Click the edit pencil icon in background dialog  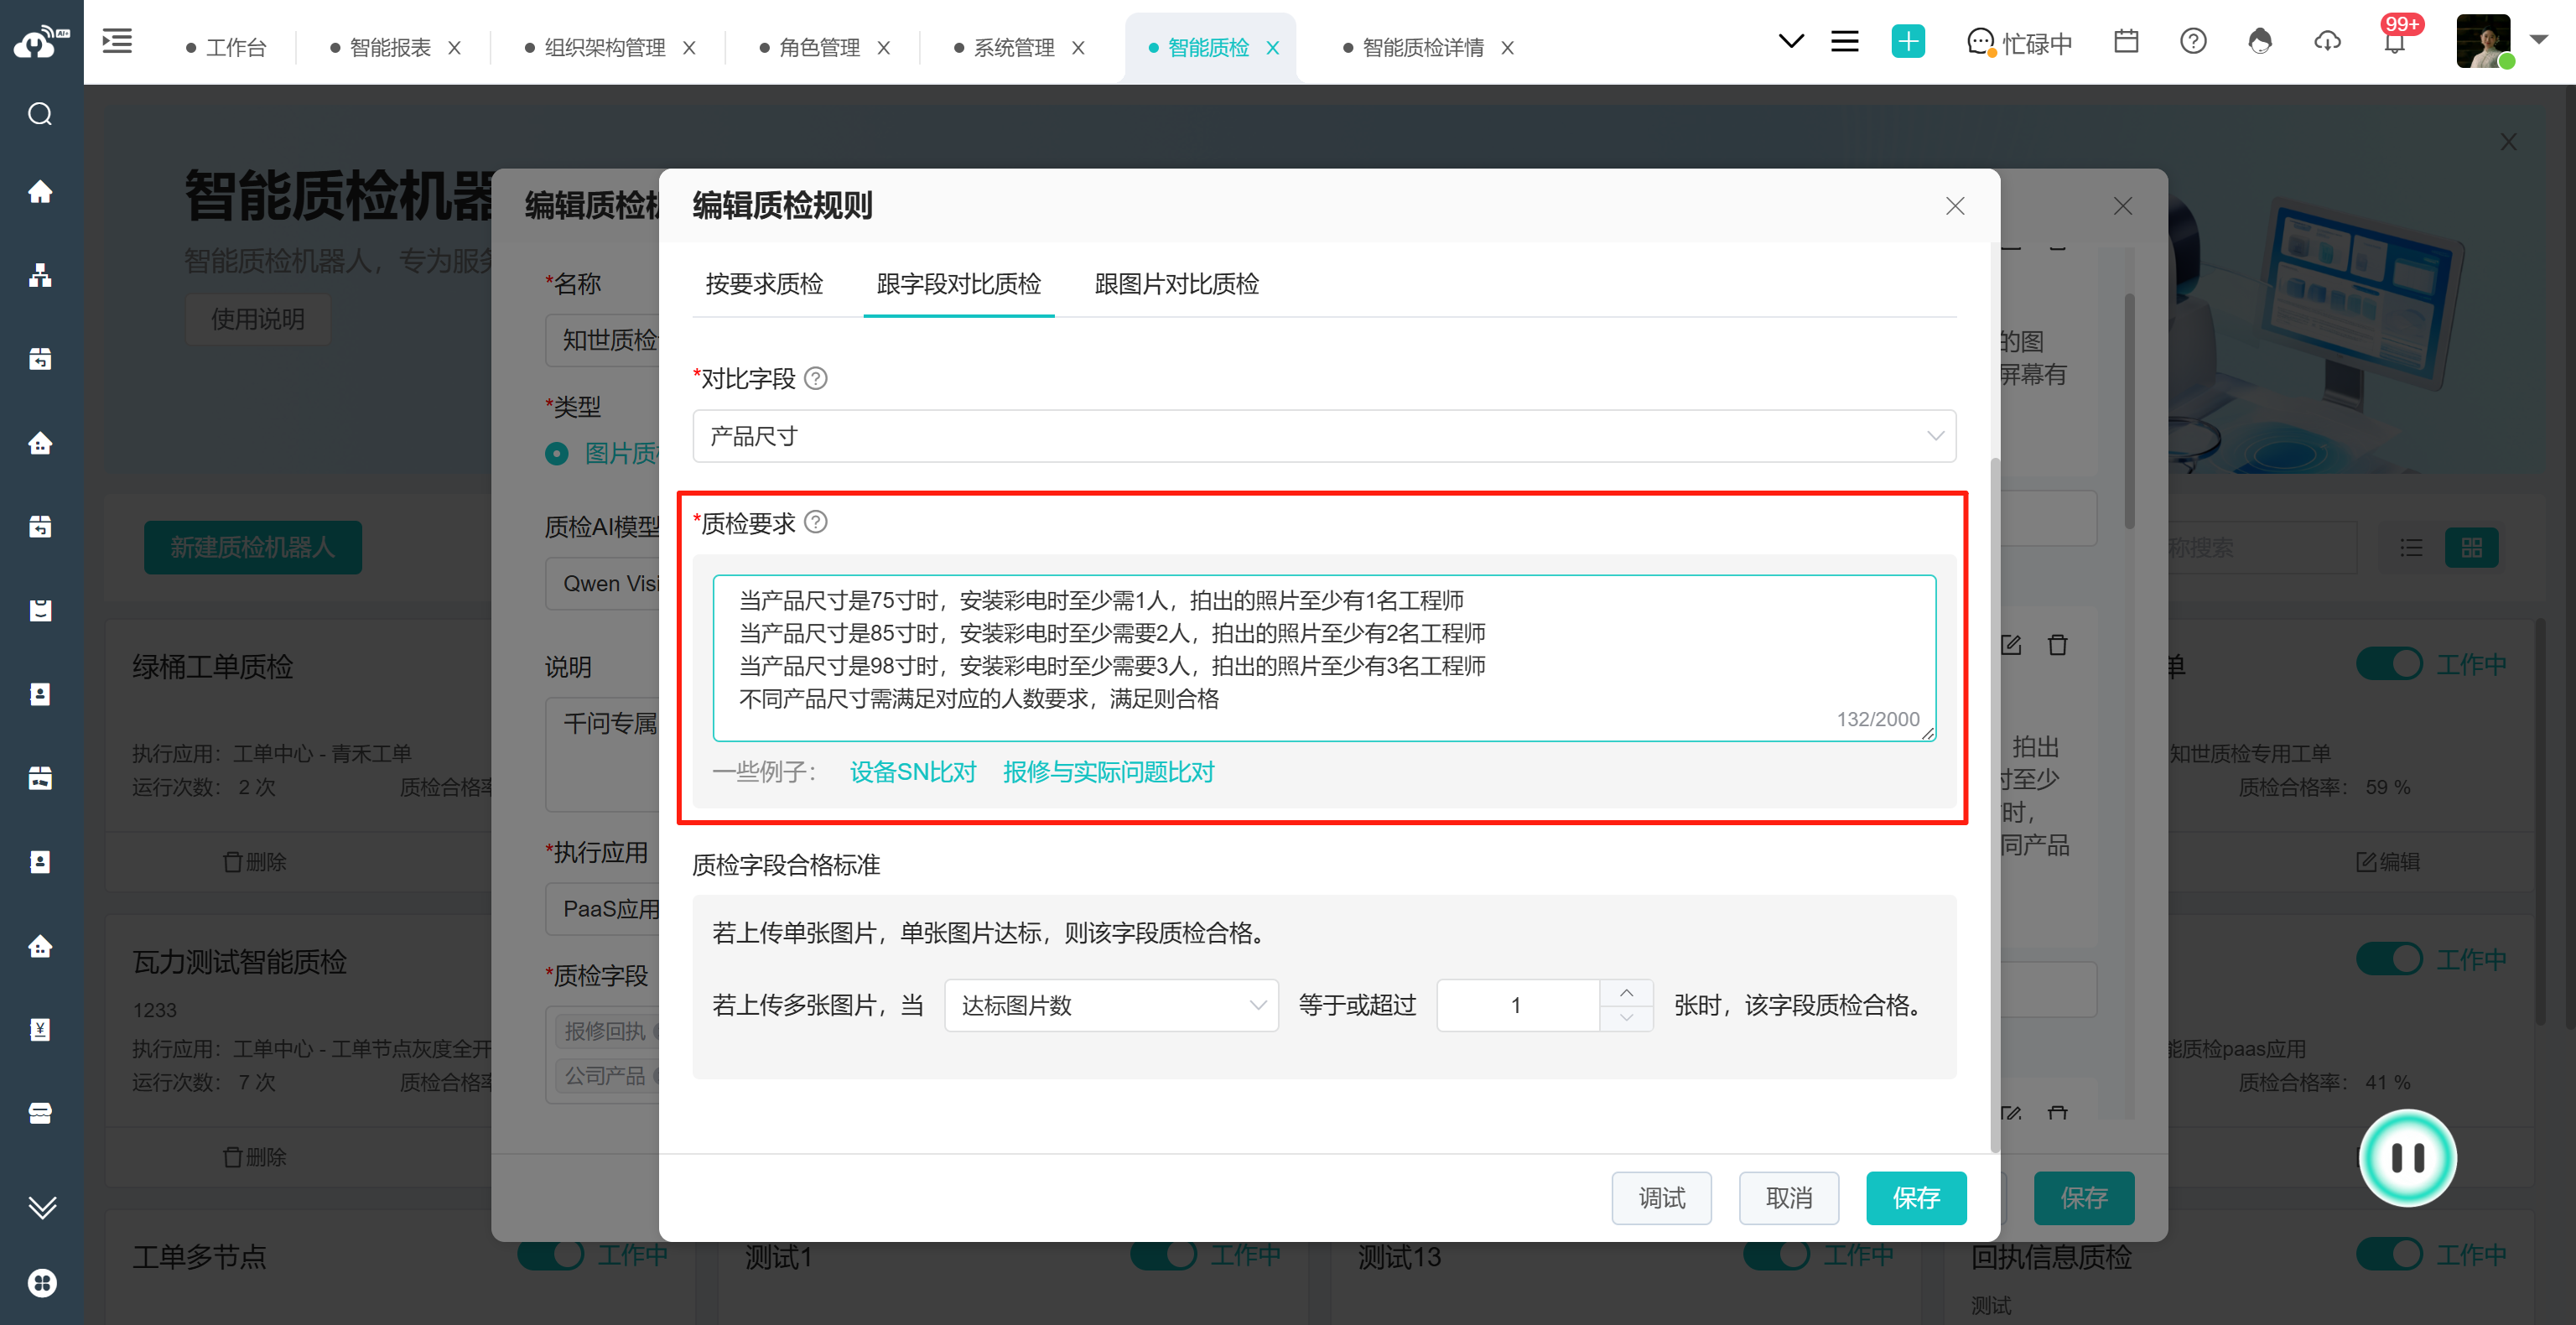point(2012,645)
